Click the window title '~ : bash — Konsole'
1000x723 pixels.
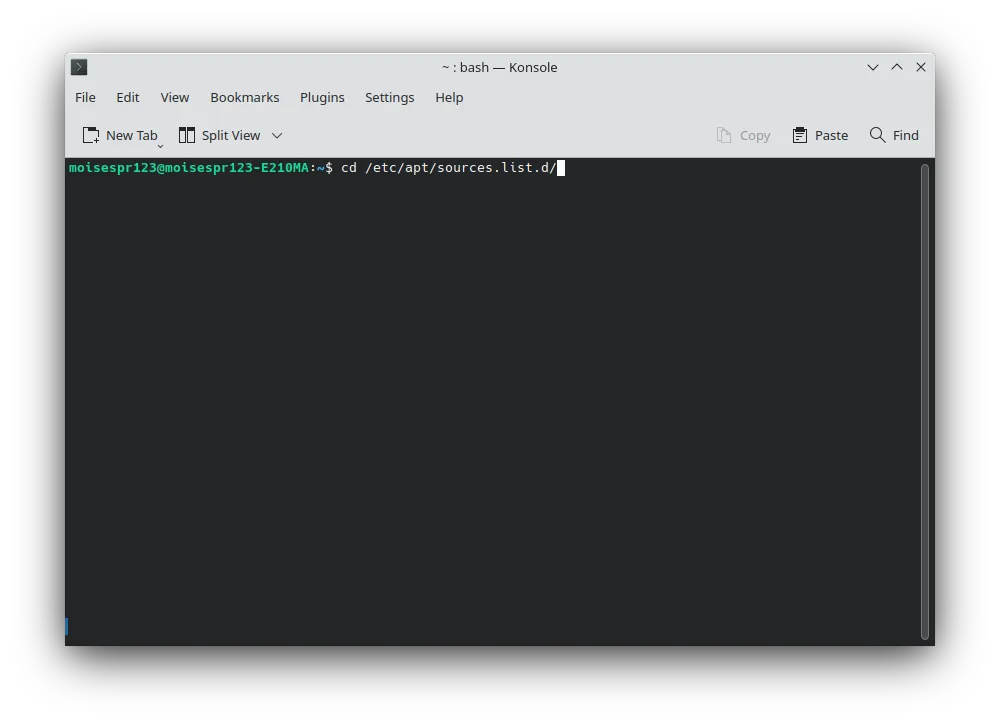pos(499,68)
